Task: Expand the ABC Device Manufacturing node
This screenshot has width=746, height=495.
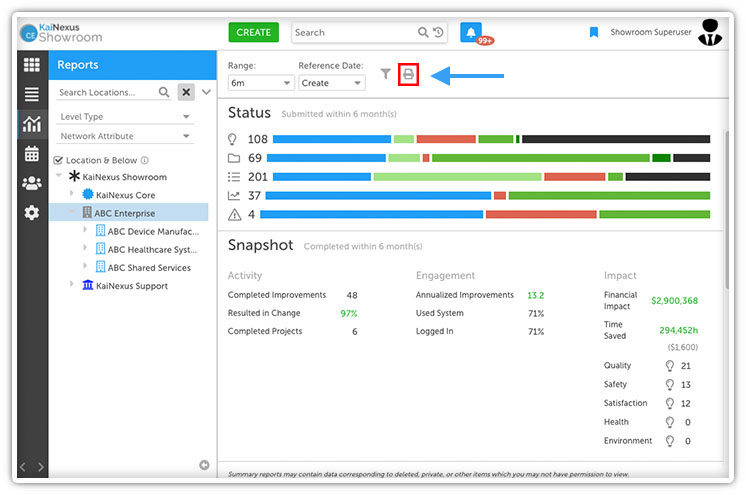Action: pos(85,229)
